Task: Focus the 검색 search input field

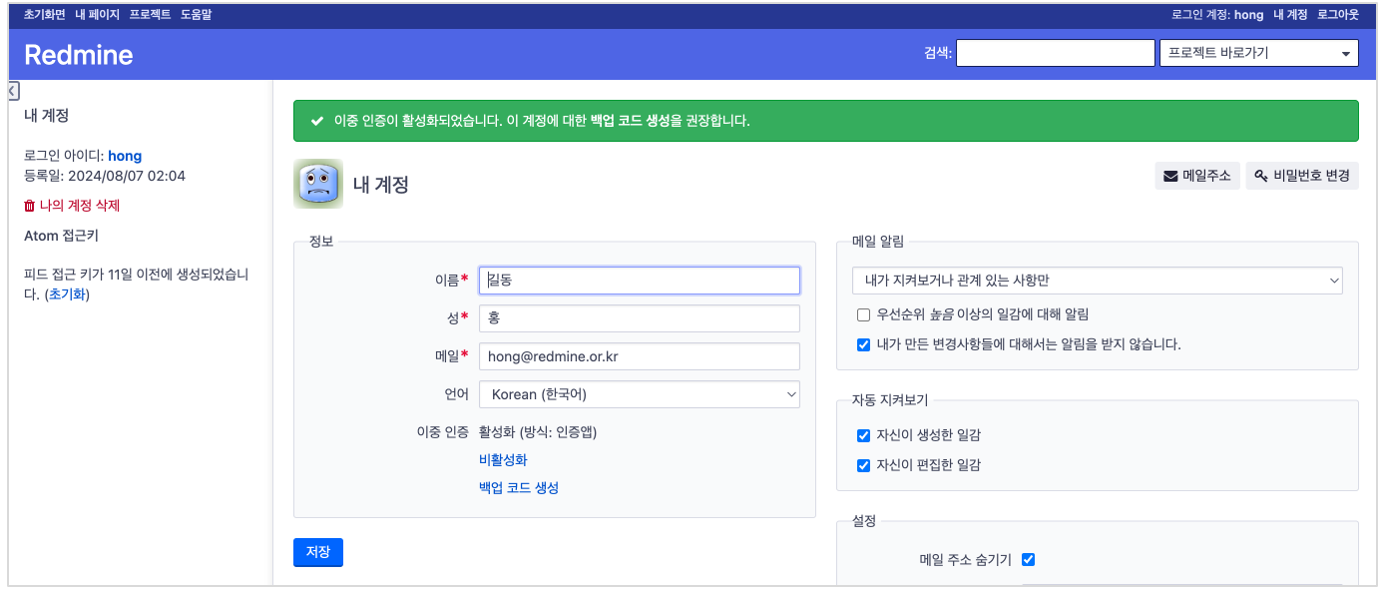Action: coord(1055,53)
